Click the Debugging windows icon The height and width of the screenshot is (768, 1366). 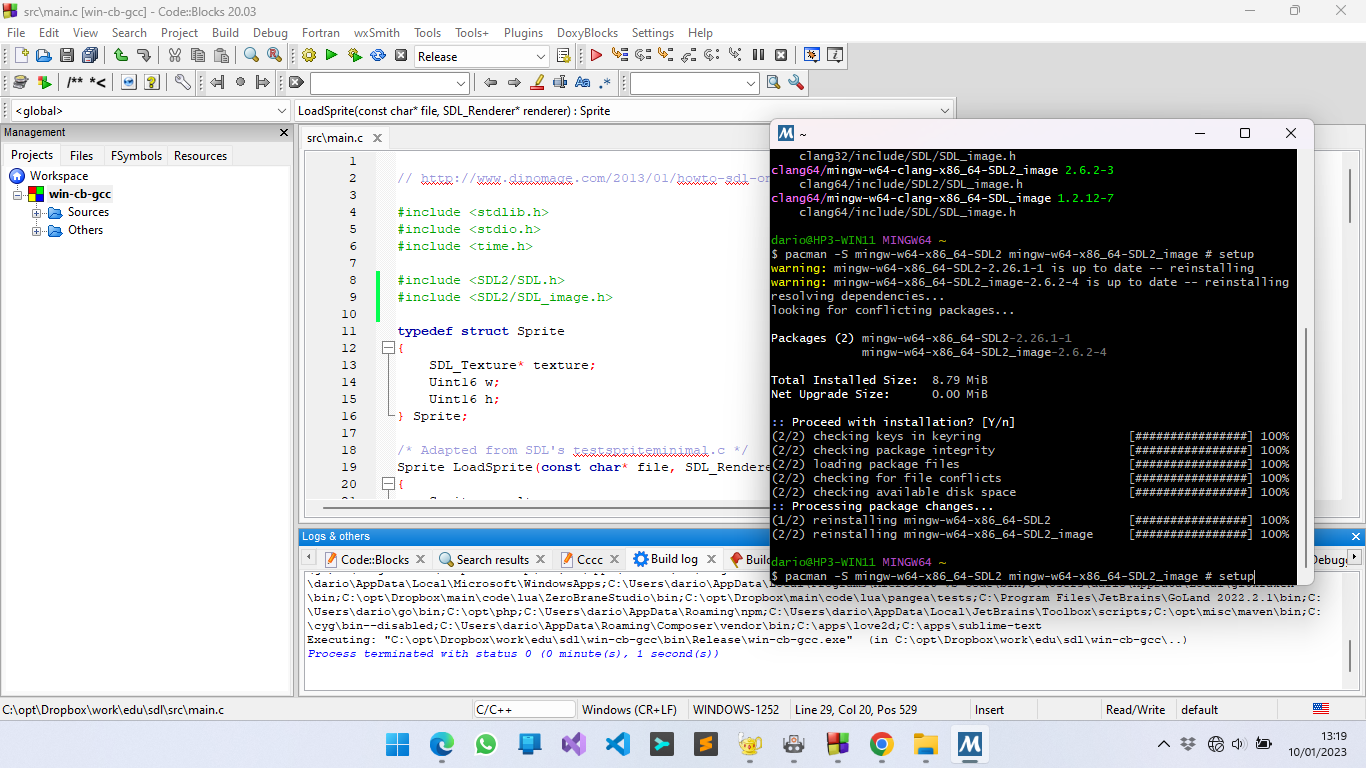(x=812, y=56)
